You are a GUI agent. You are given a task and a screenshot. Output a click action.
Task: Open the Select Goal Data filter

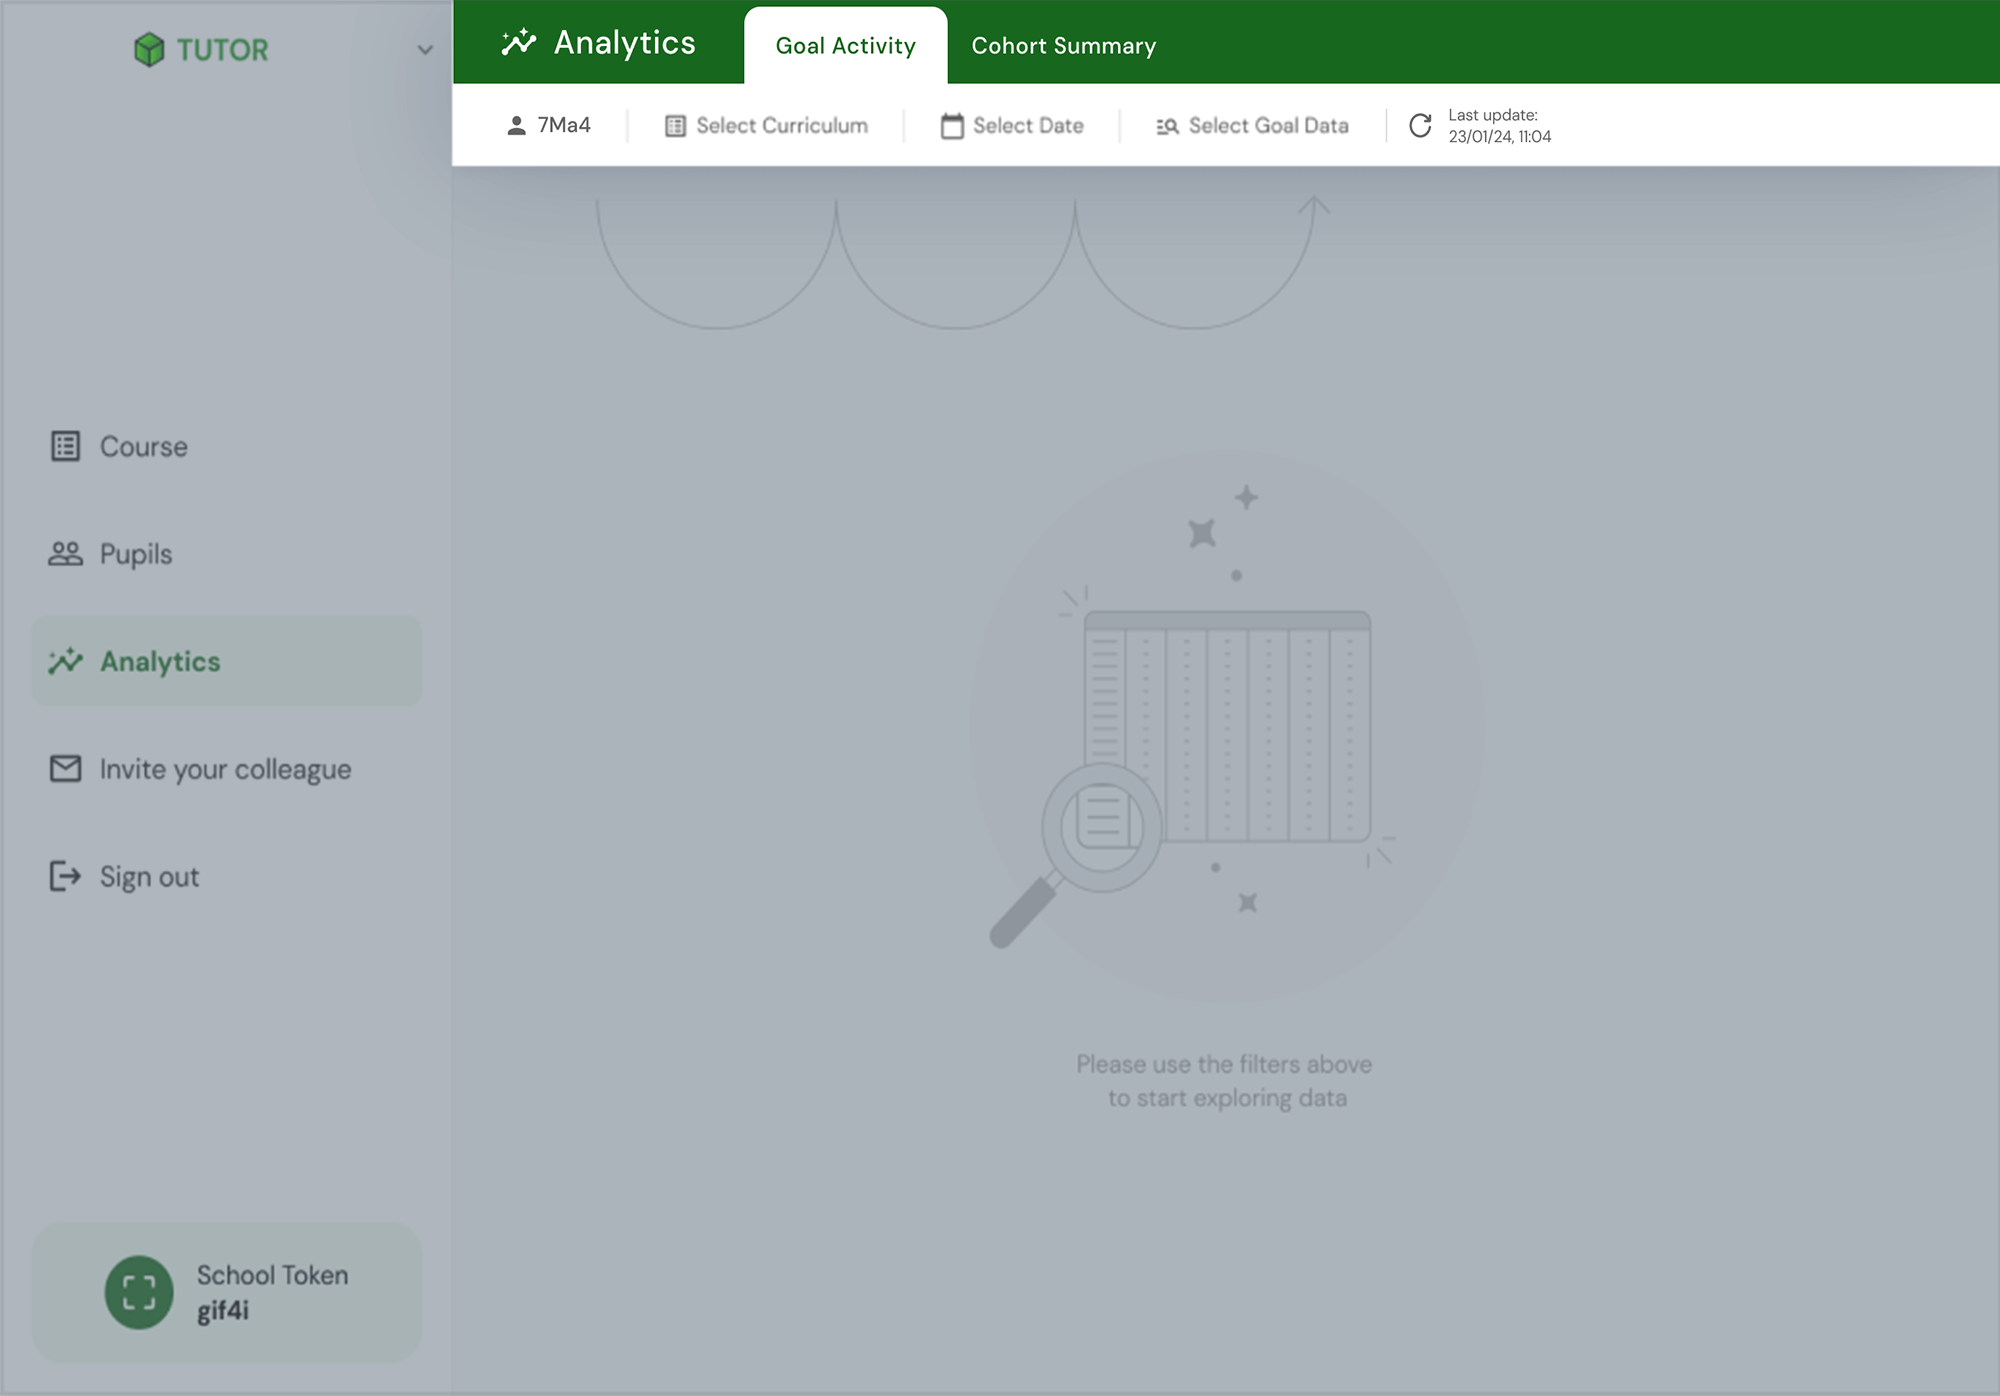(x=1253, y=126)
